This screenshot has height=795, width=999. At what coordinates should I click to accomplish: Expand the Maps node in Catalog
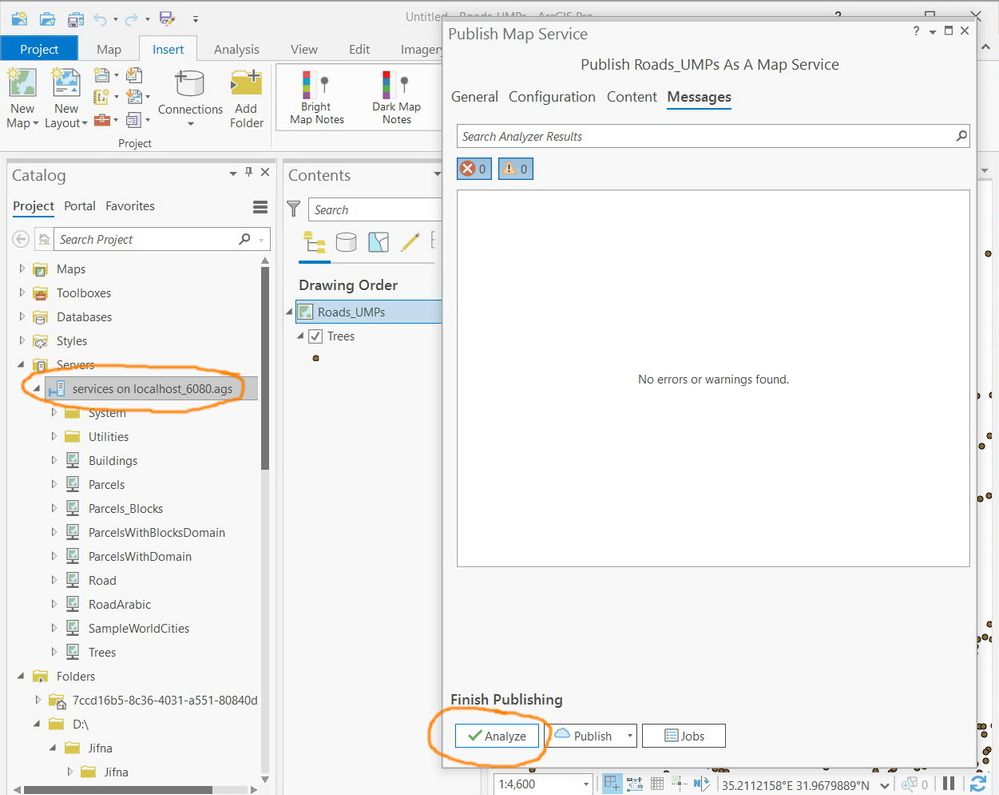point(22,269)
